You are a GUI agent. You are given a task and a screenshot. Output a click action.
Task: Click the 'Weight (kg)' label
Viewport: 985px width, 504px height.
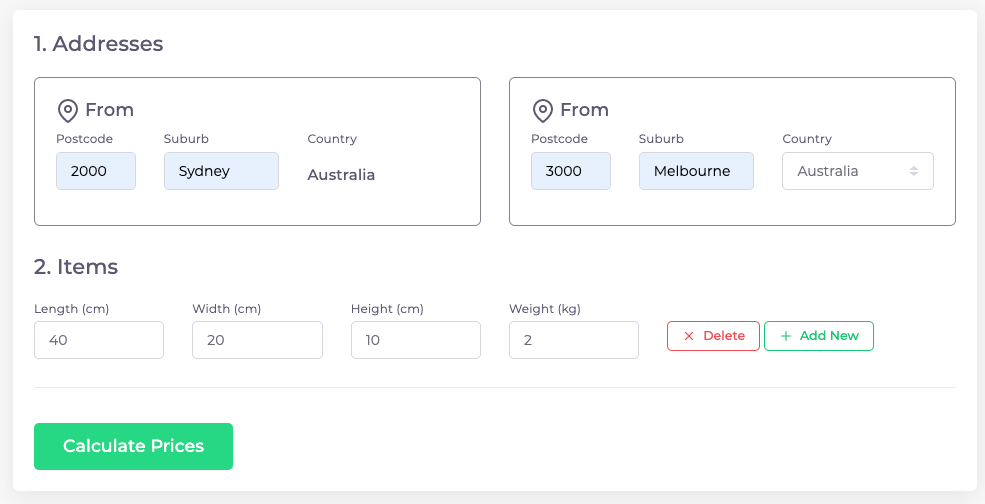coord(545,309)
